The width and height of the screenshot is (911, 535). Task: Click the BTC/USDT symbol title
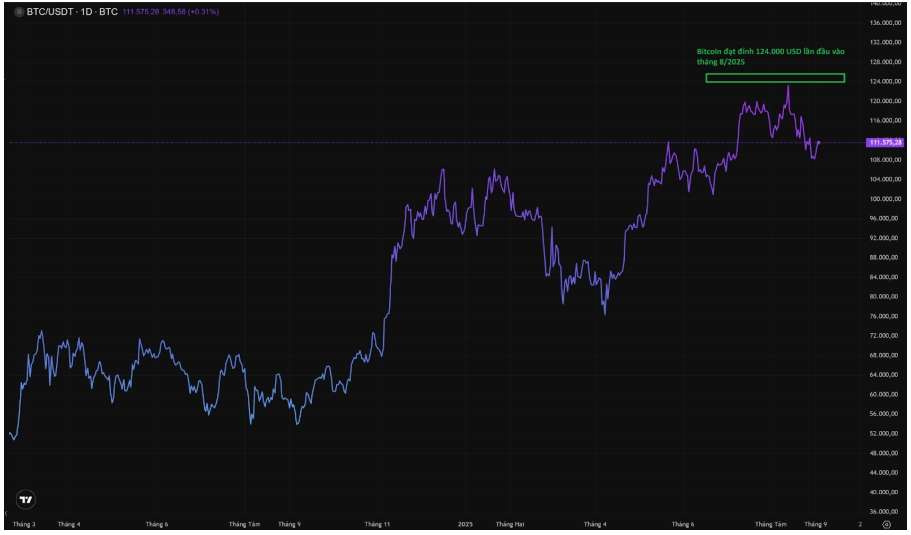point(50,11)
